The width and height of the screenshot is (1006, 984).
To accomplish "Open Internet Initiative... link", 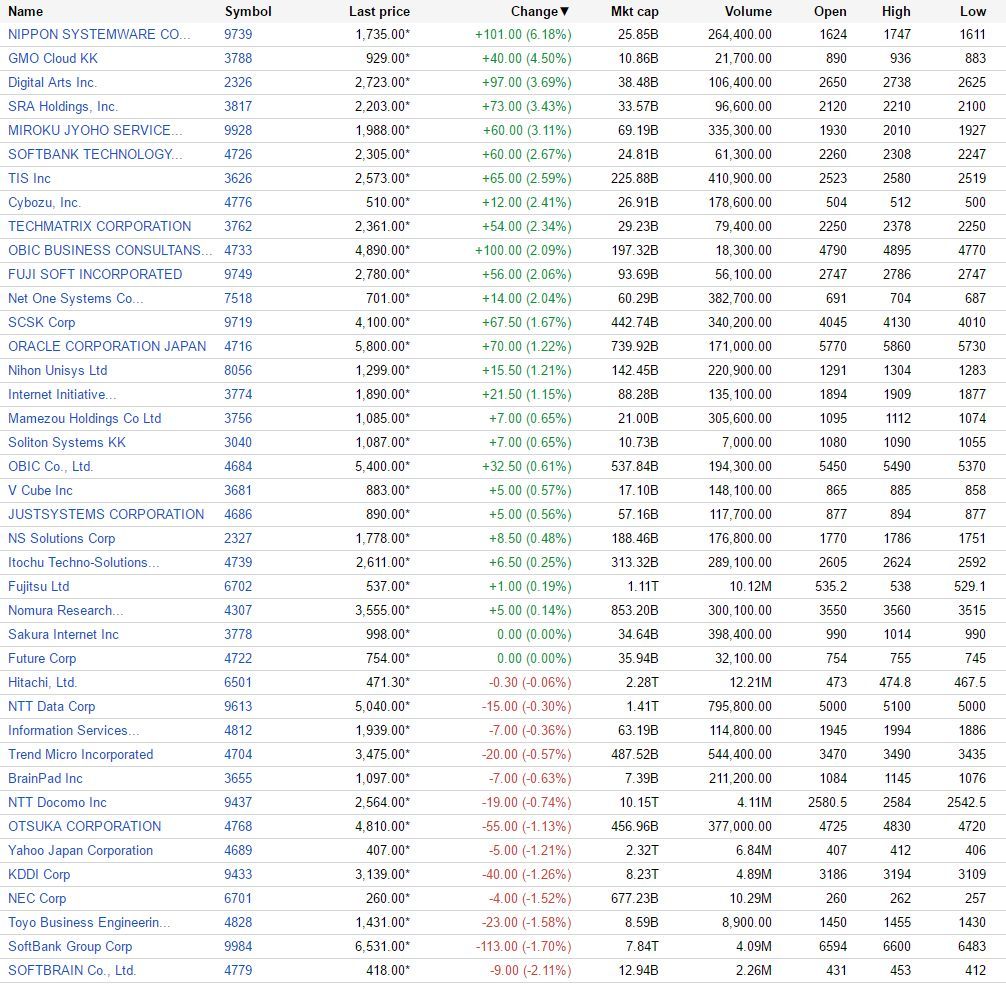I will (x=62, y=394).
